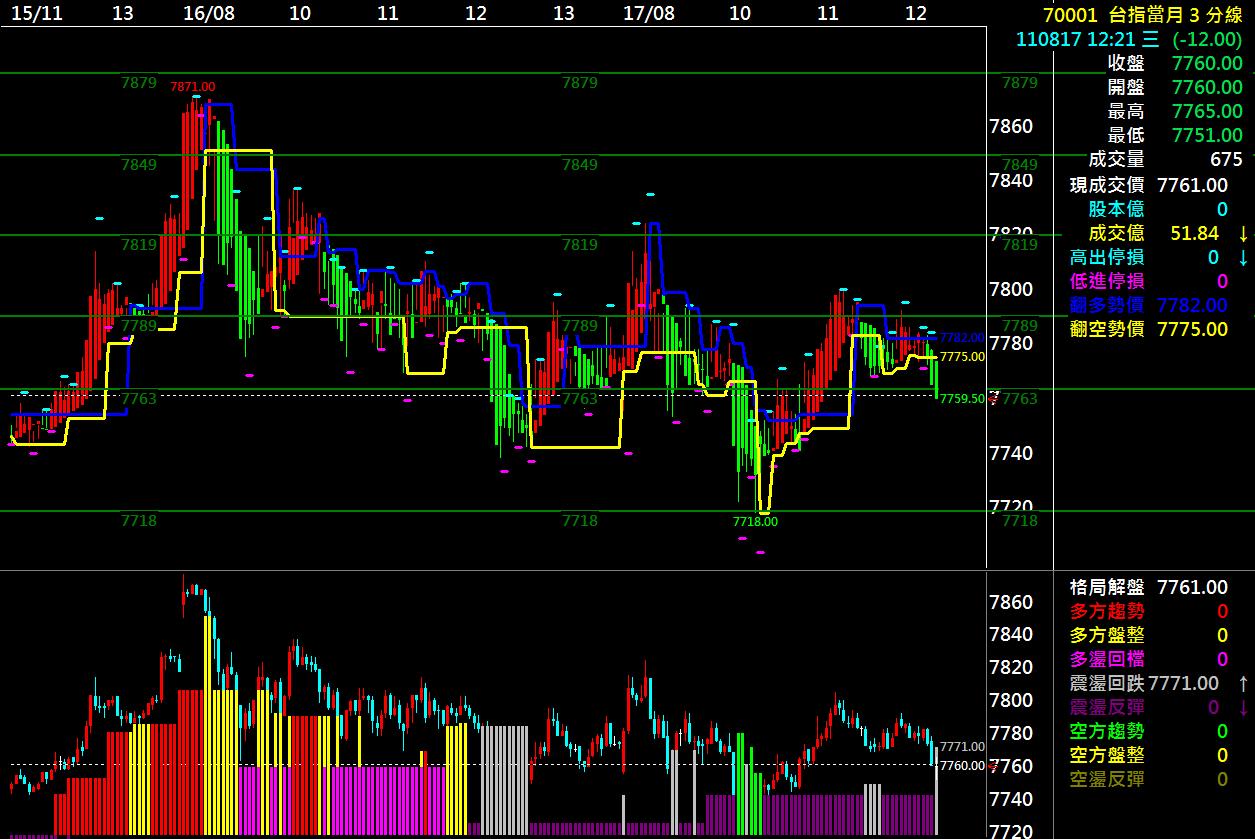Click the yellow 7775.00 line label

962,356
